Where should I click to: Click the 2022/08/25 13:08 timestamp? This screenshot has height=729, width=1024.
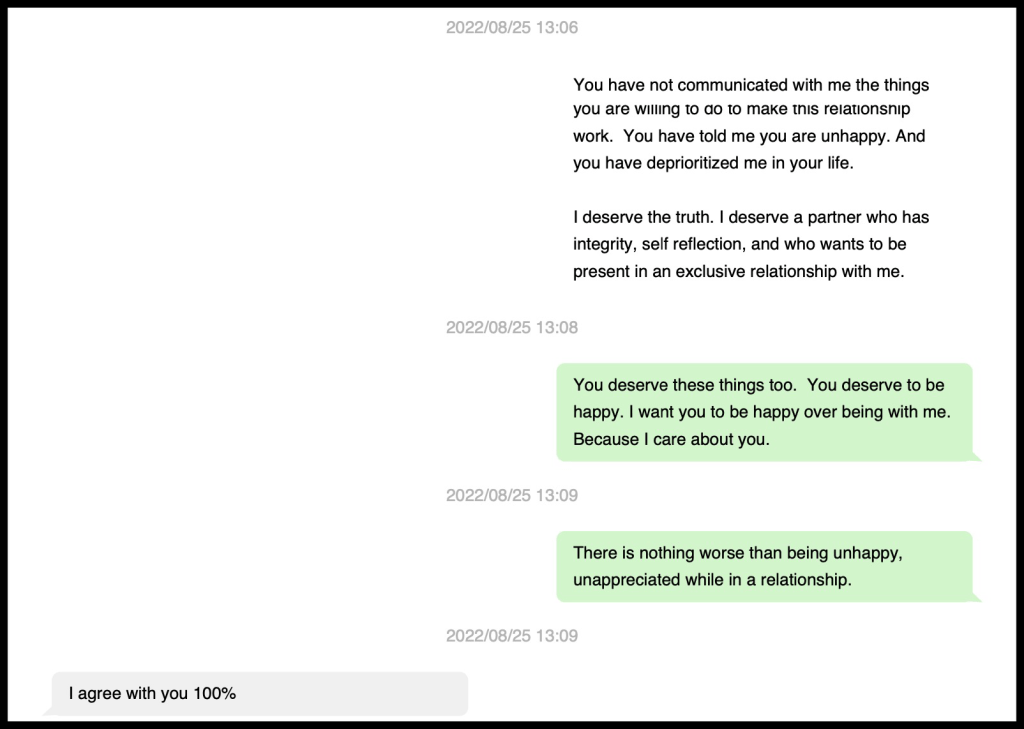tap(512, 328)
